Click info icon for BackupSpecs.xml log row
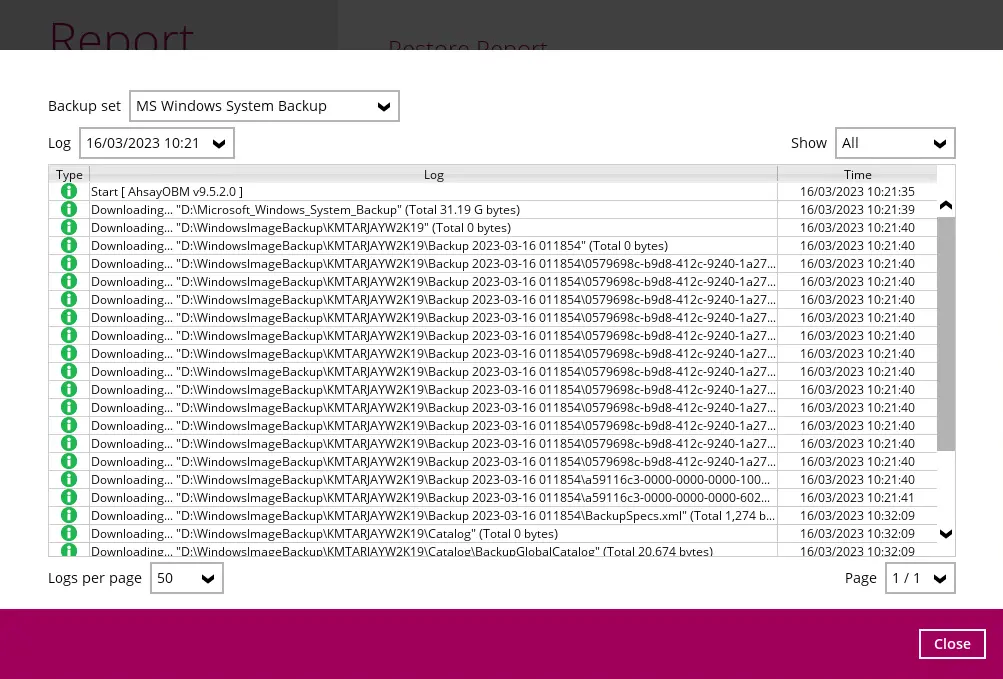1003x679 pixels. (69, 515)
